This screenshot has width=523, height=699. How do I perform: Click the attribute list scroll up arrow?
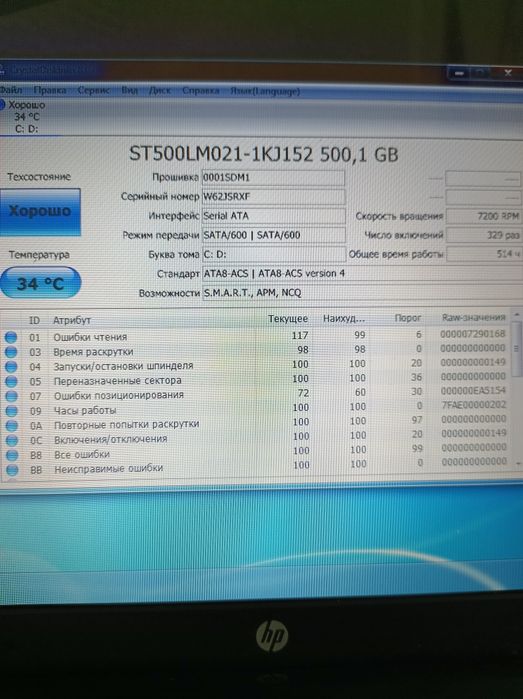tap(517, 315)
